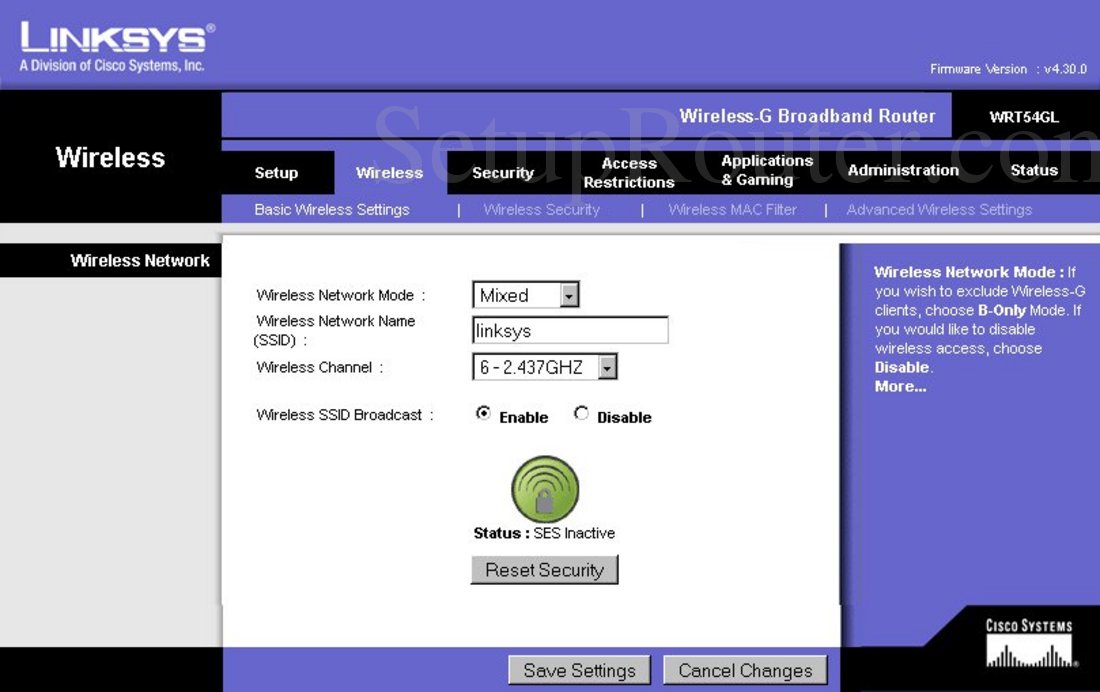Open the Administration tab
Viewport: 1100px width, 692px height.
tap(903, 170)
